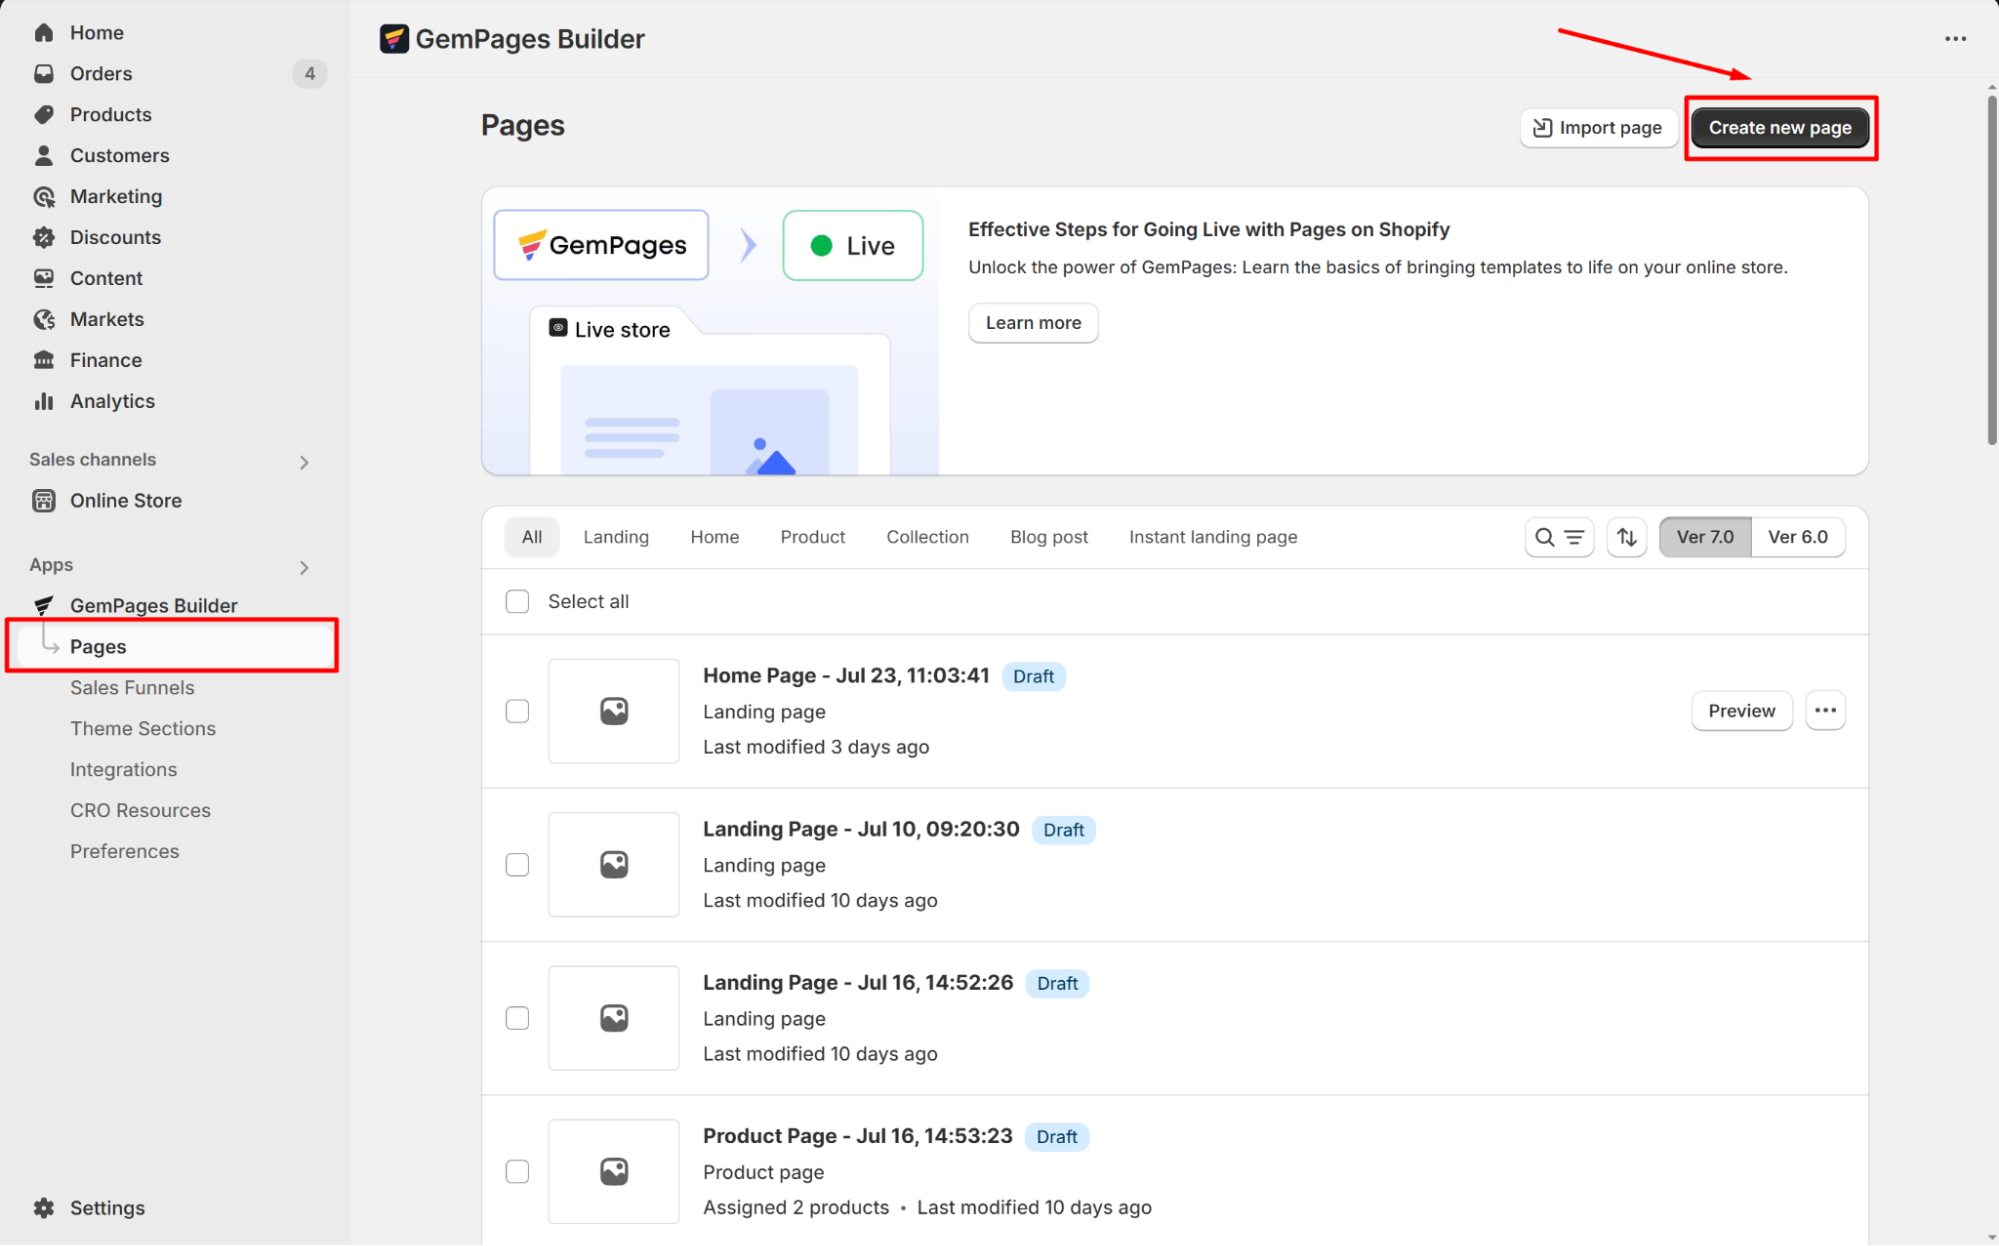
Task: Click the Discounts badge icon
Action: click(44, 237)
